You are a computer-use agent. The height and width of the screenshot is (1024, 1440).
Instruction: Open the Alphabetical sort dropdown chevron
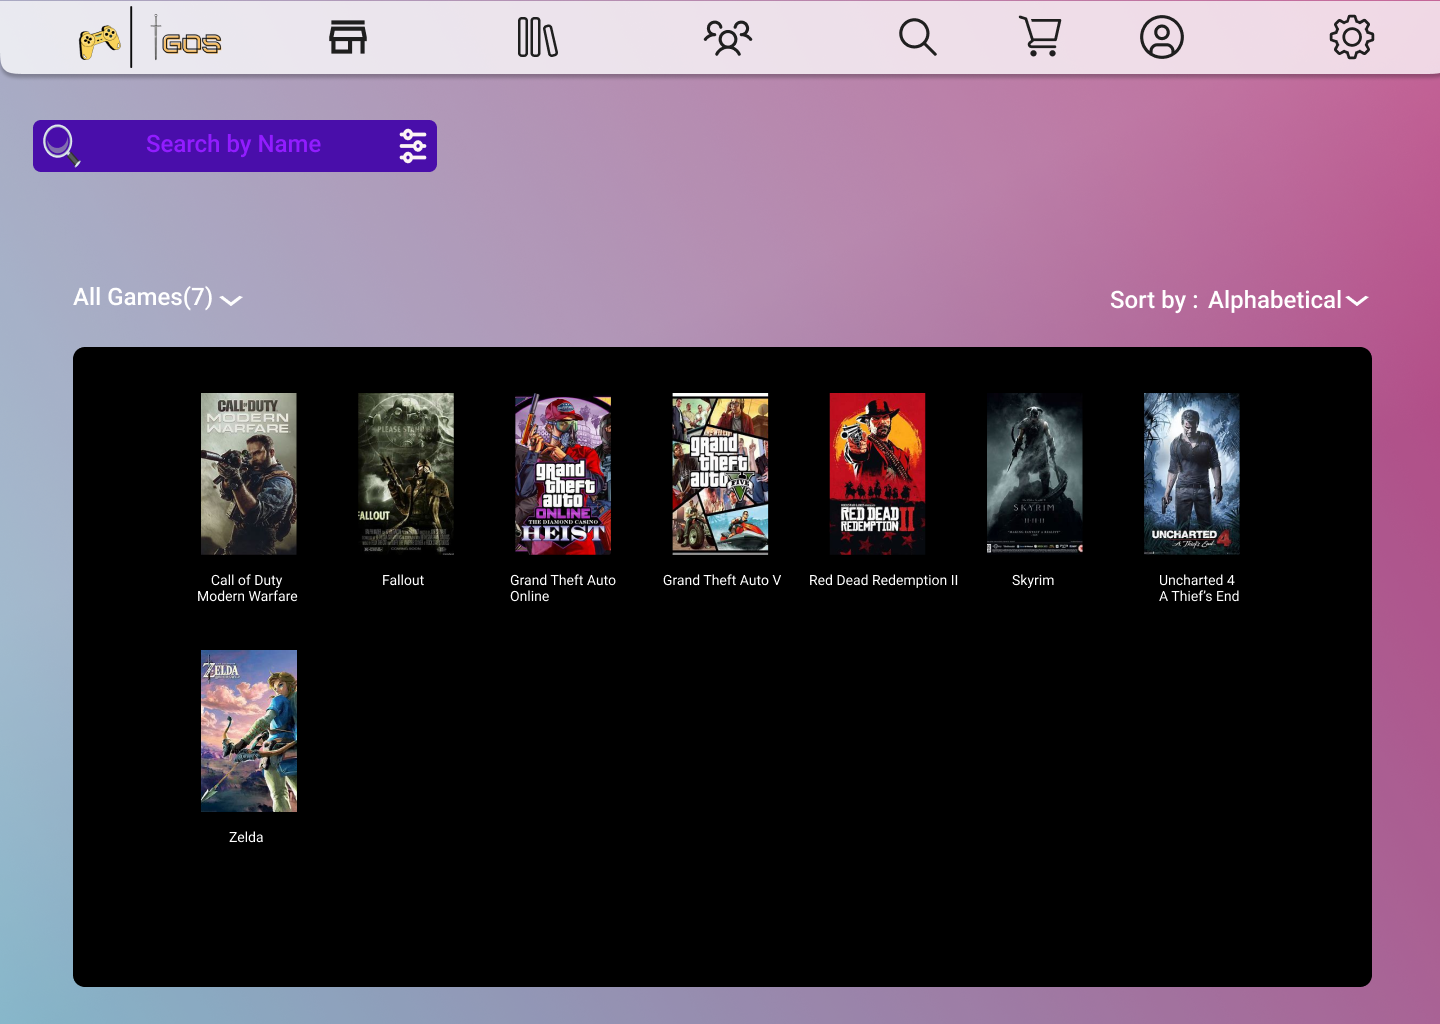point(1357,301)
